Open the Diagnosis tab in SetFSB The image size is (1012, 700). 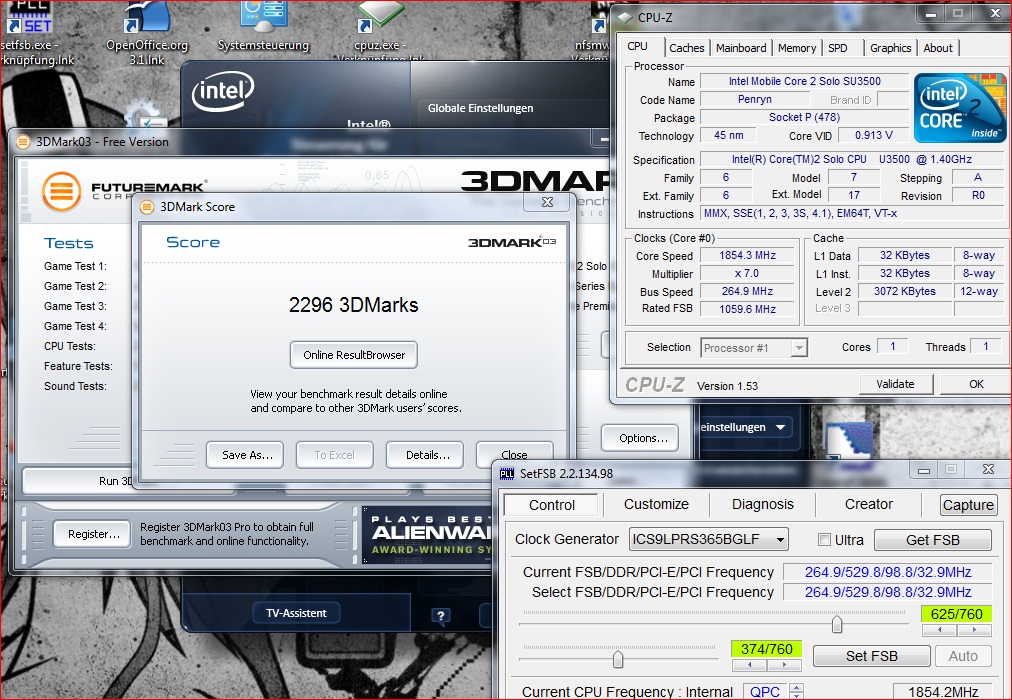pos(763,504)
